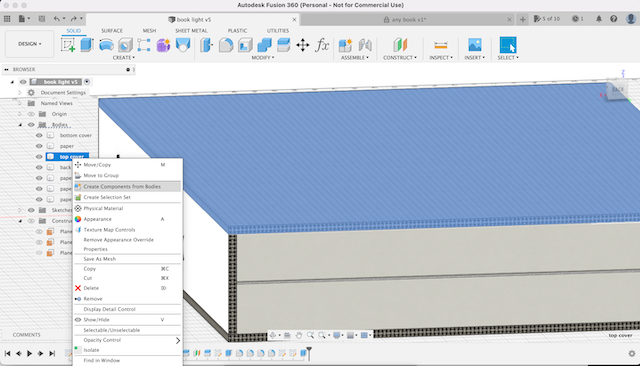Toggle visibility of the back body
Image resolution: width=640 pixels, height=366 pixels.
coord(39,167)
